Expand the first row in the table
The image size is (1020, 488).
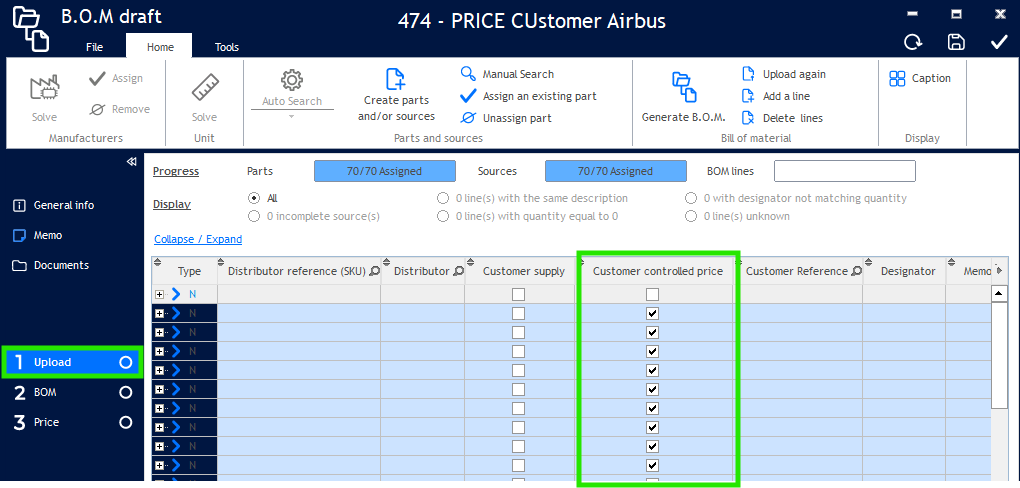(x=160, y=294)
